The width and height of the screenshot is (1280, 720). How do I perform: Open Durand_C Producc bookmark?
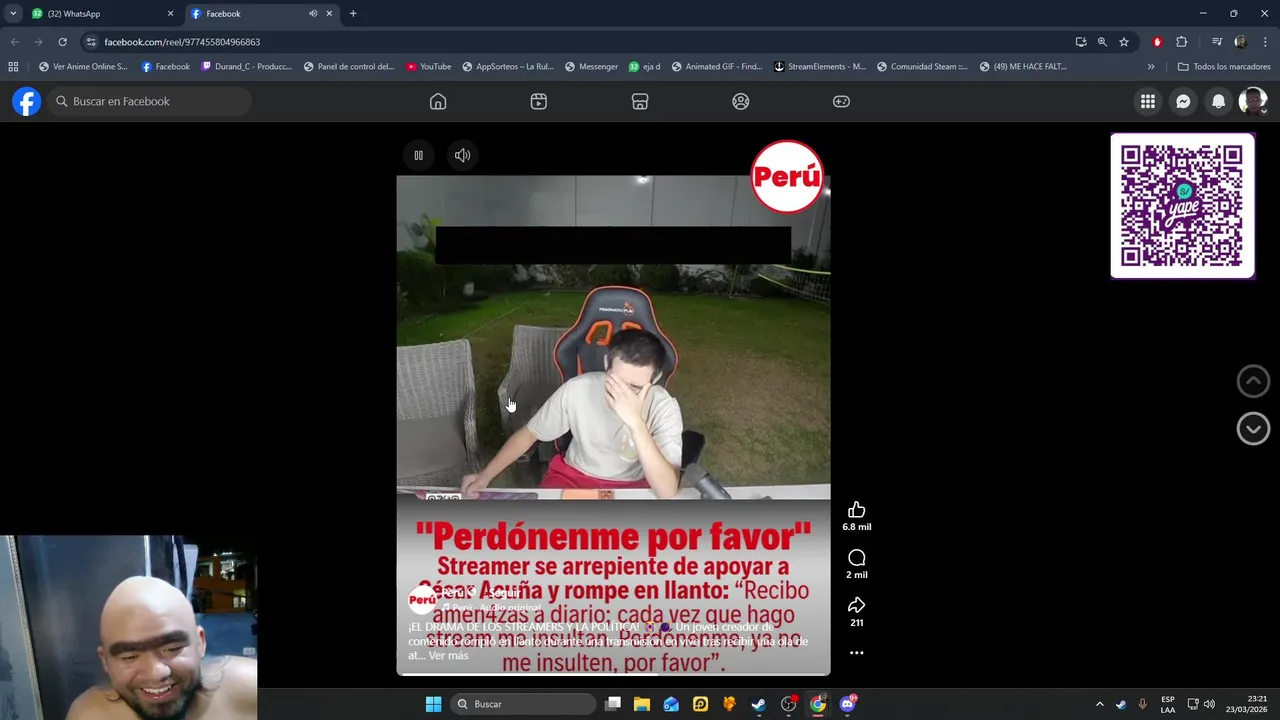[x=247, y=67]
